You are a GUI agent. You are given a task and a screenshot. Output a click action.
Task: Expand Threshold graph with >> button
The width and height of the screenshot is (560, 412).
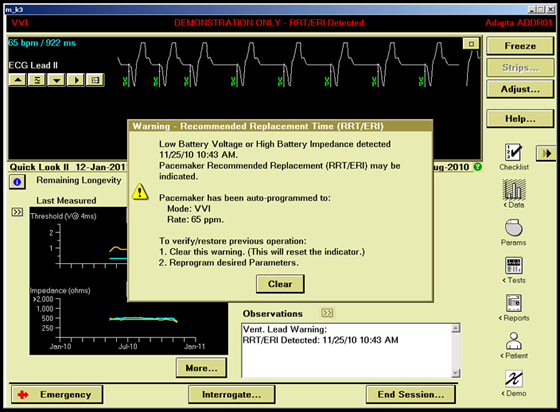tap(17, 212)
